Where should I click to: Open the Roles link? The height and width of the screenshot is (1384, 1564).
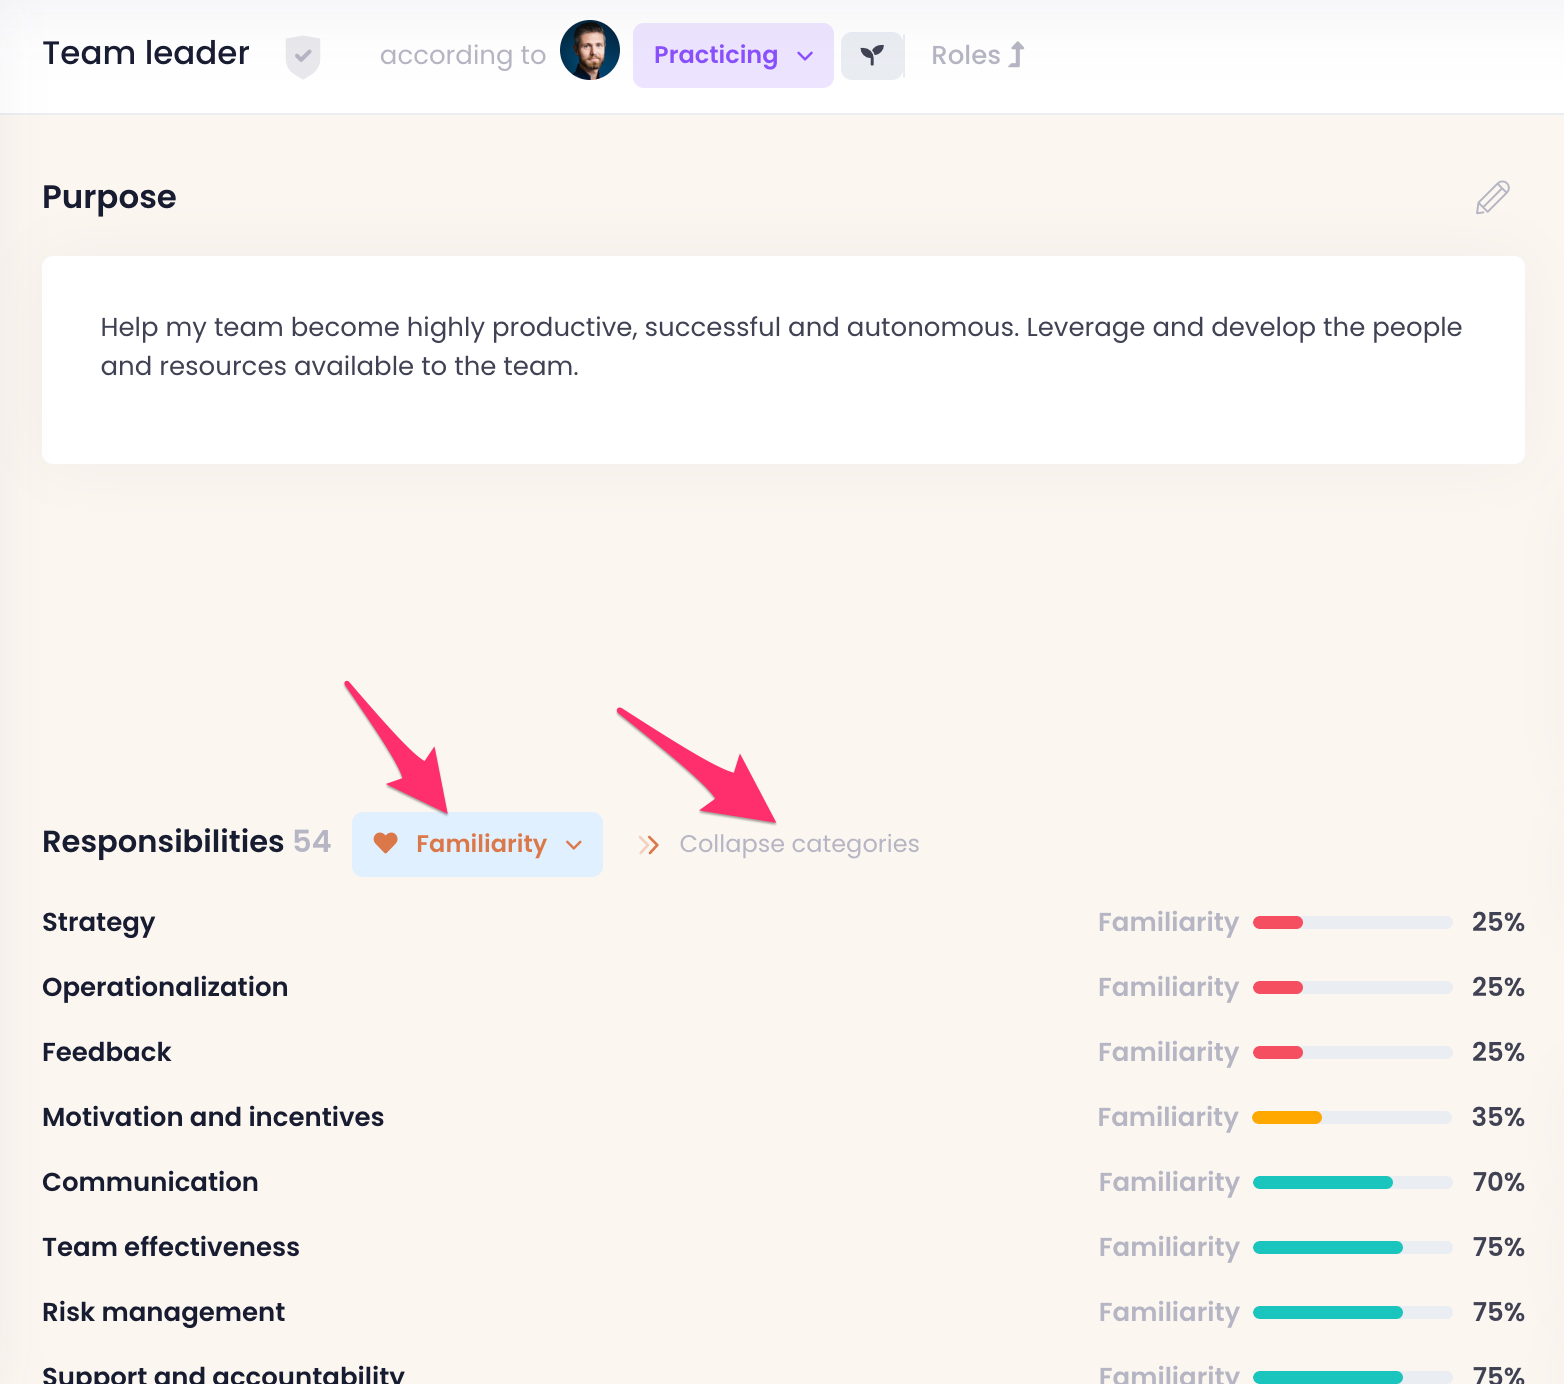point(965,55)
